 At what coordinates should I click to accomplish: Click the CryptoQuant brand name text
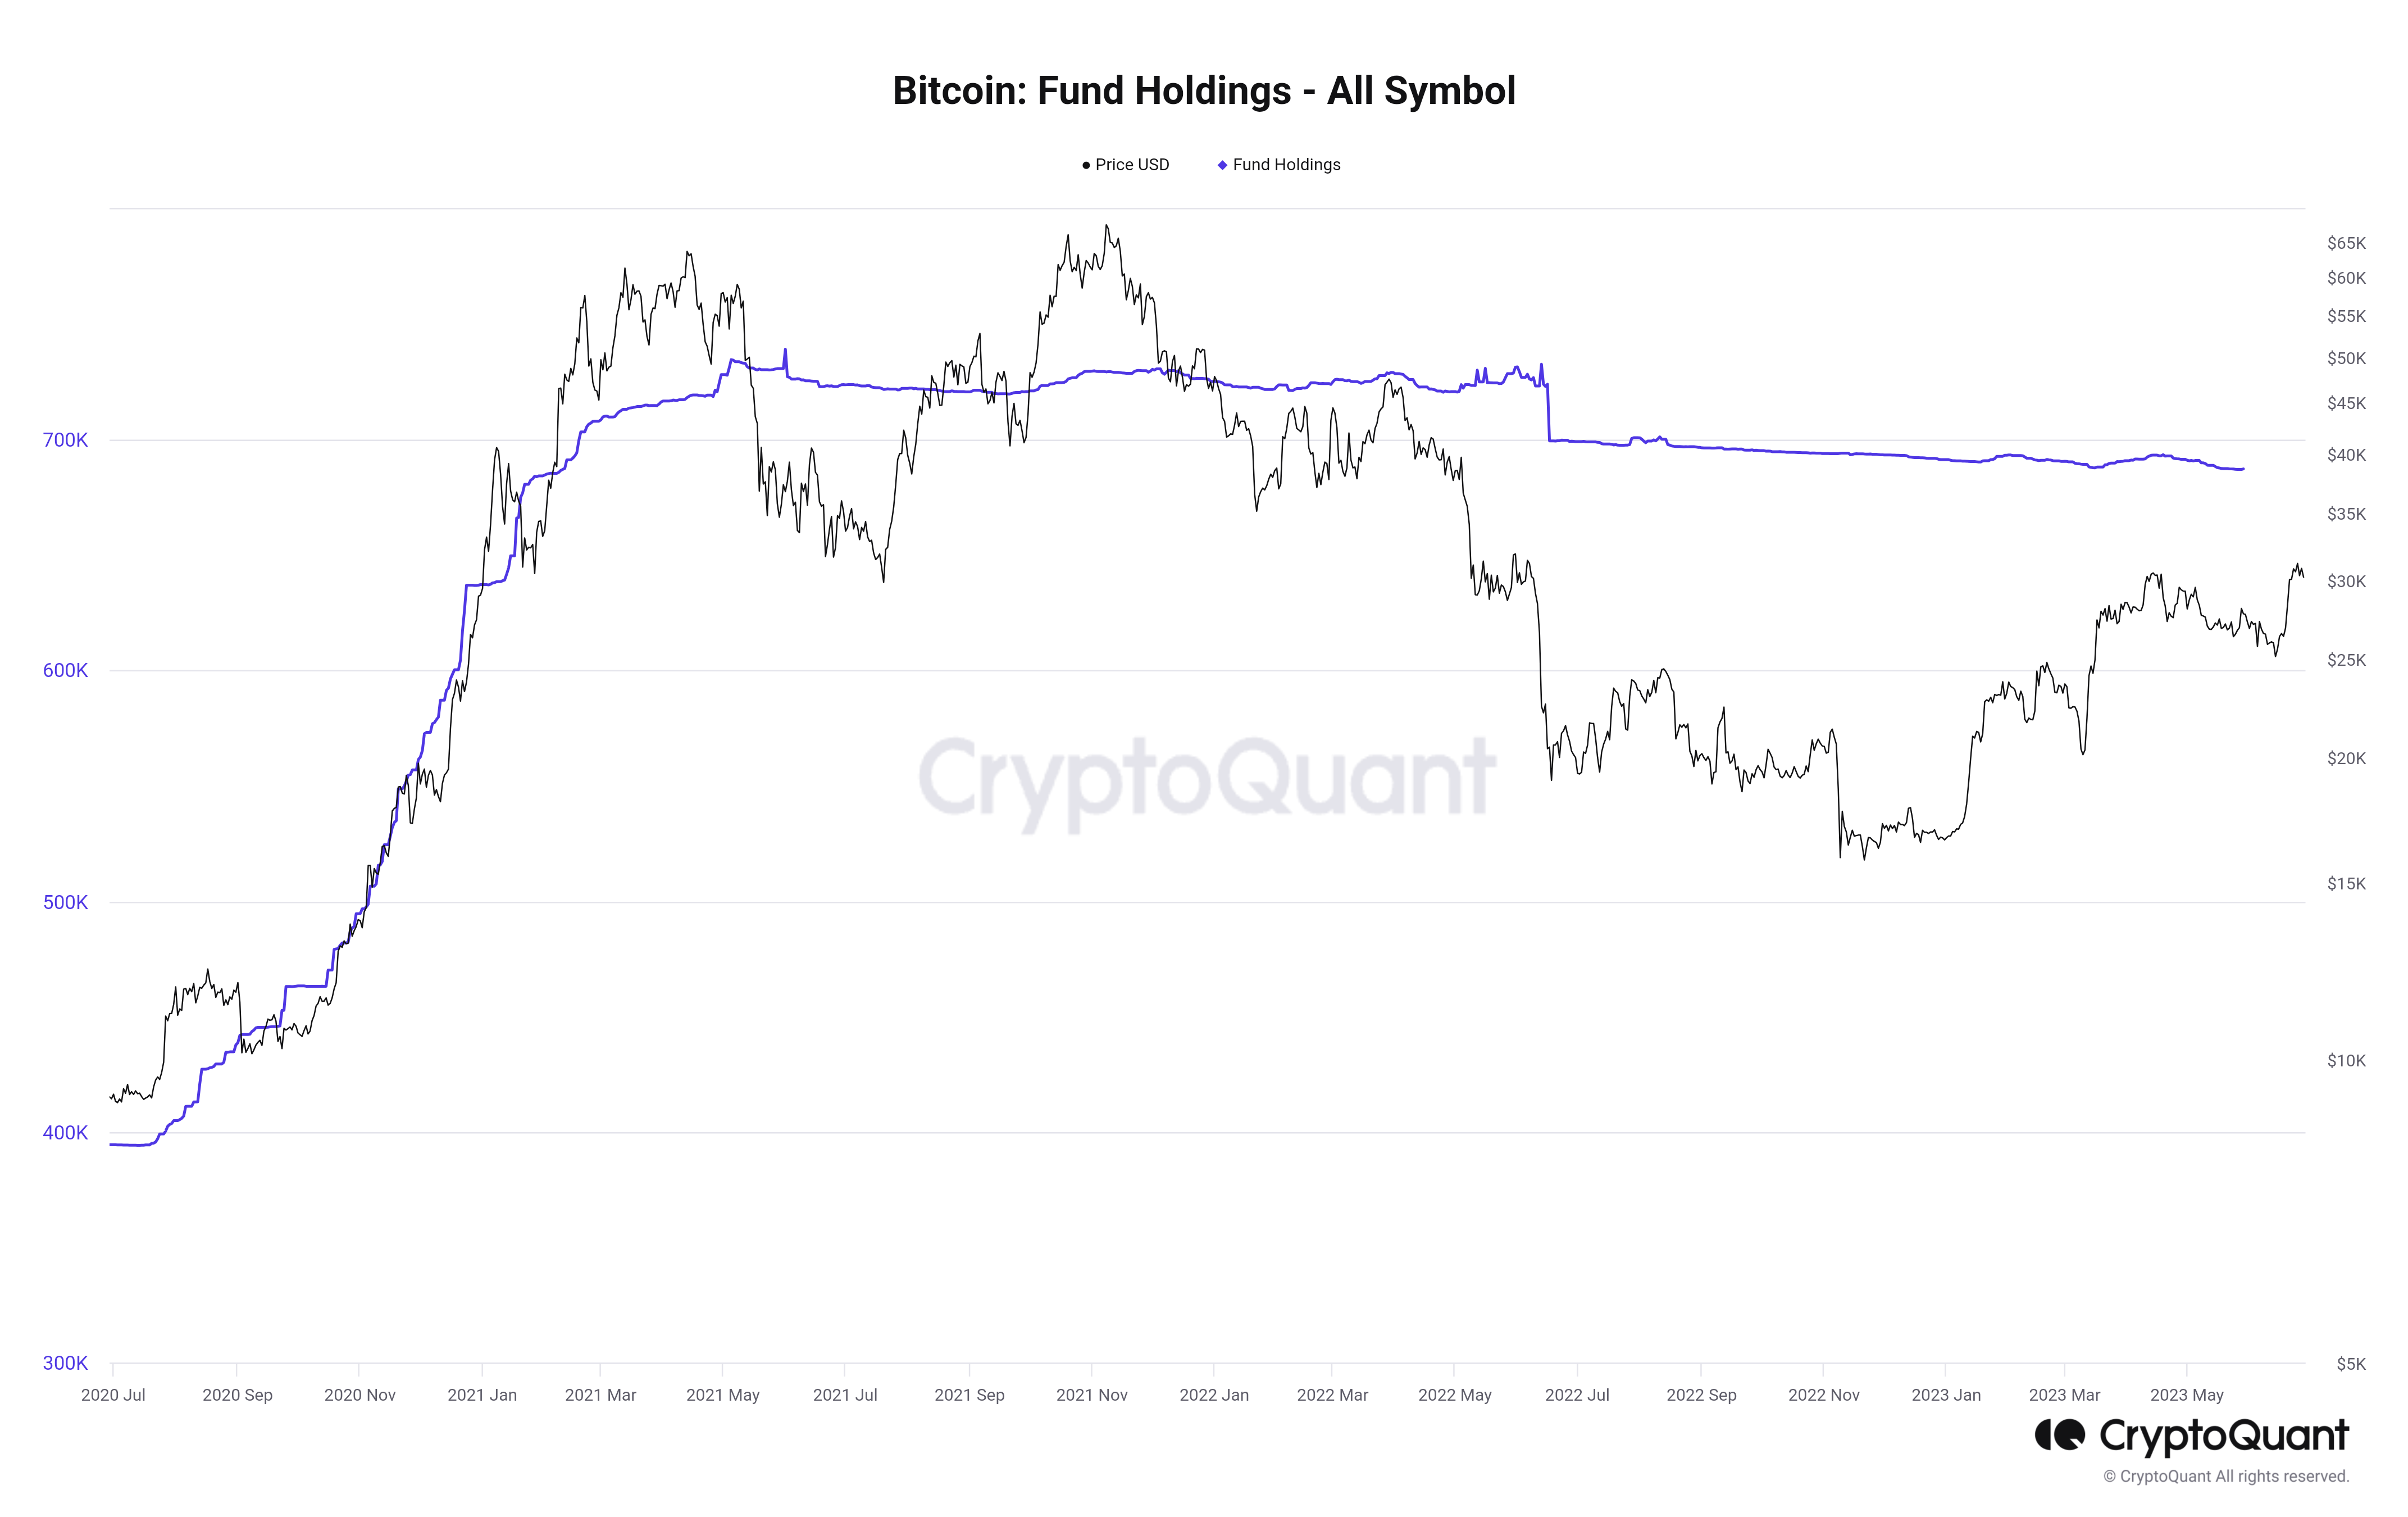(2224, 1435)
